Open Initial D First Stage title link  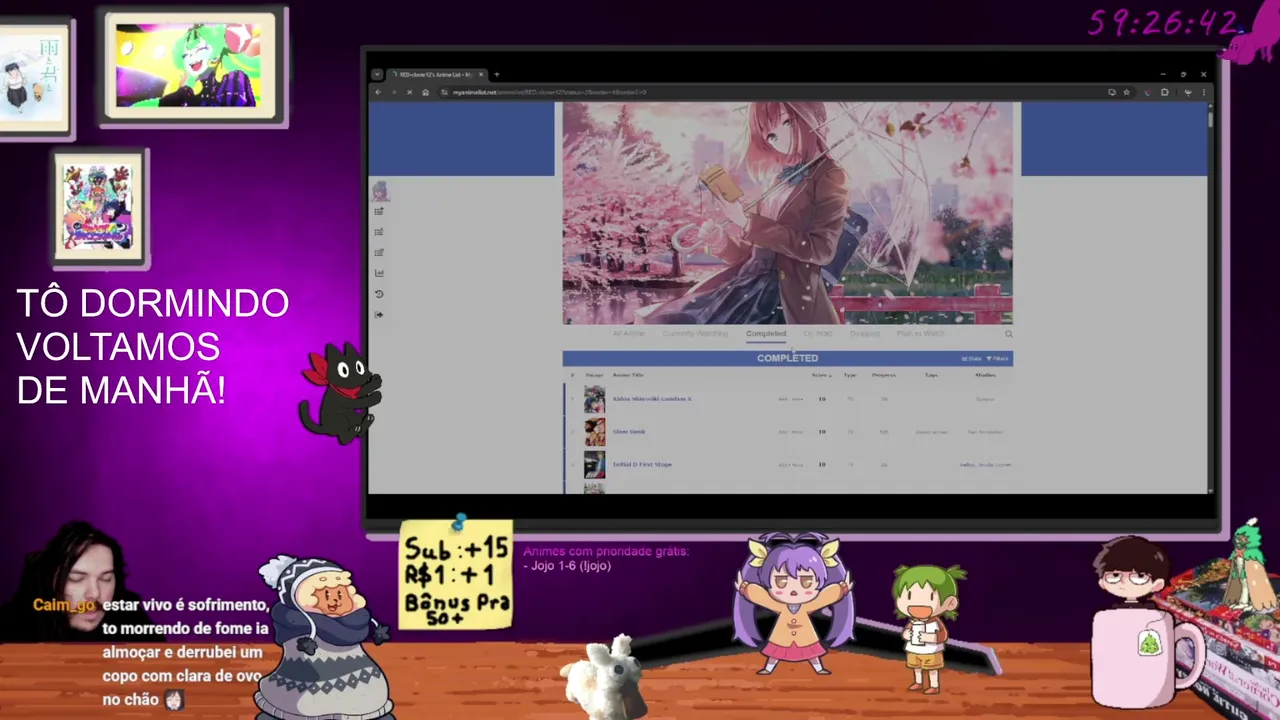pos(642,464)
